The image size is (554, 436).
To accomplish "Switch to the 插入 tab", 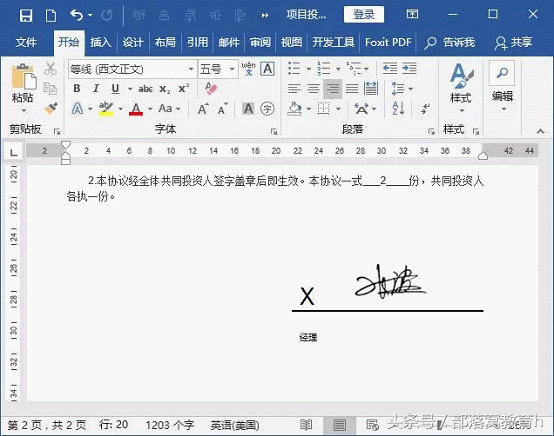I will tap(101, 42).
